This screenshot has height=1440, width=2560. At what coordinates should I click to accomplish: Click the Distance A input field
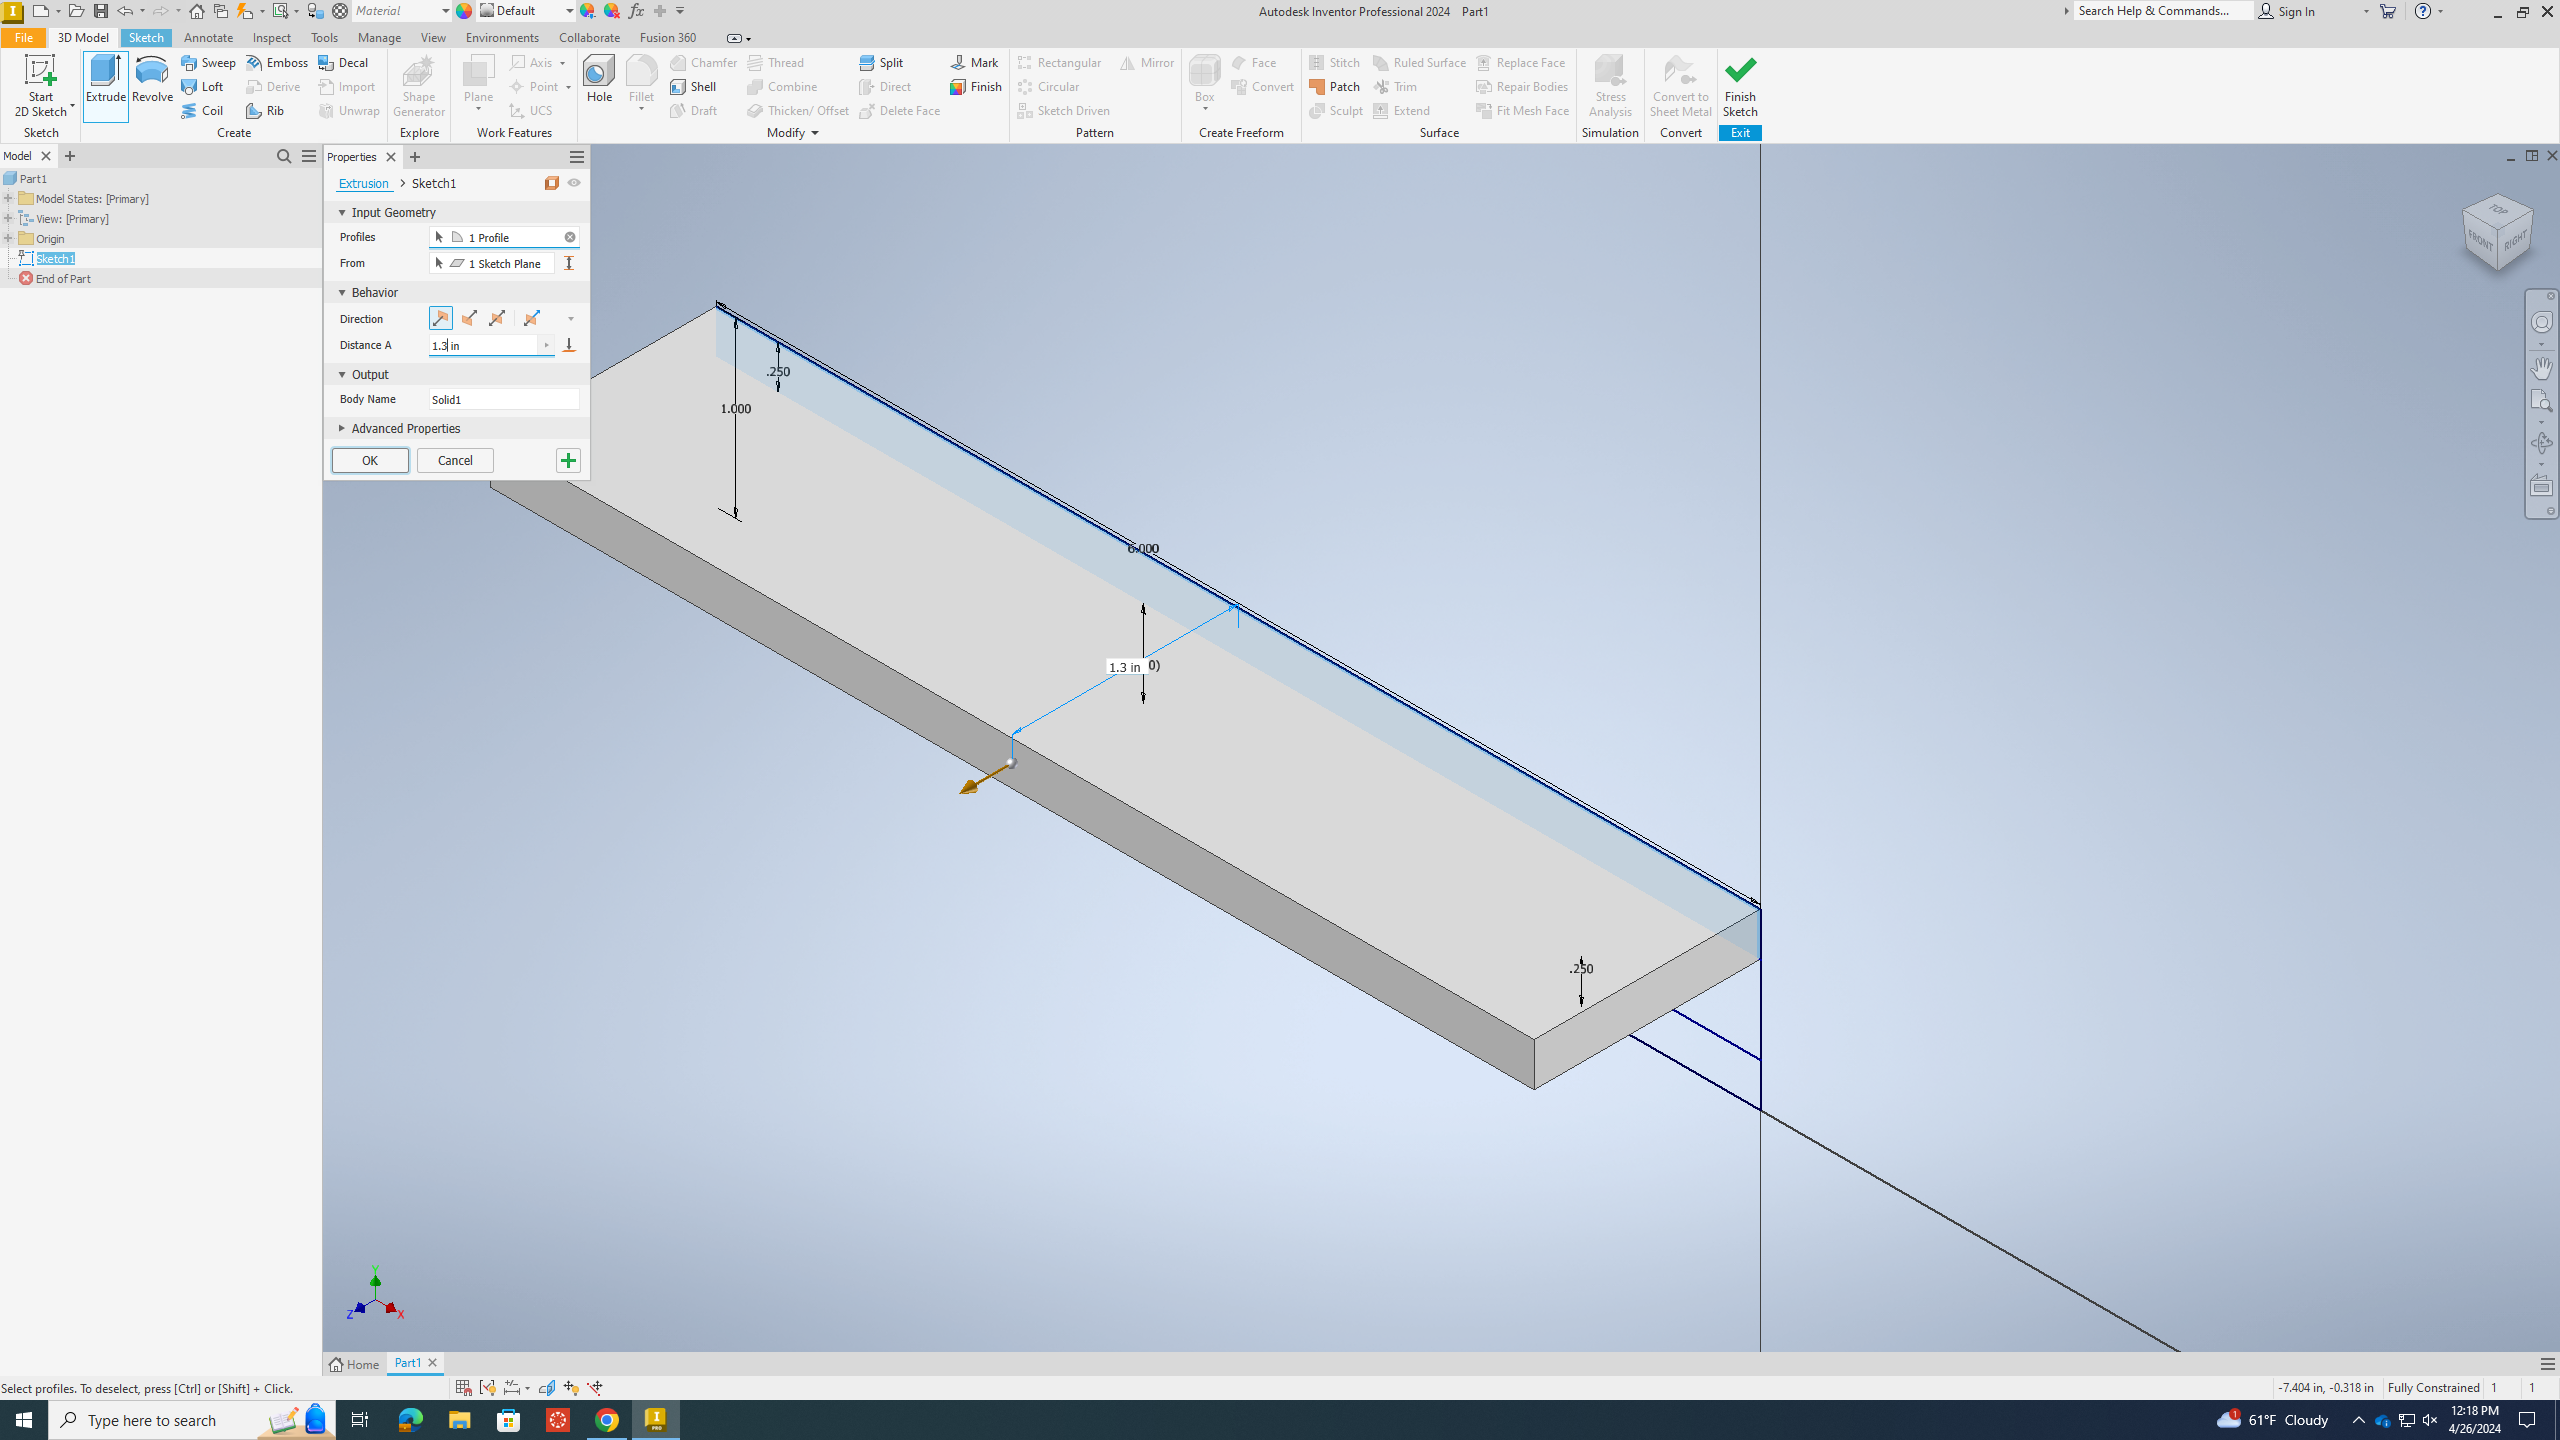484,345
